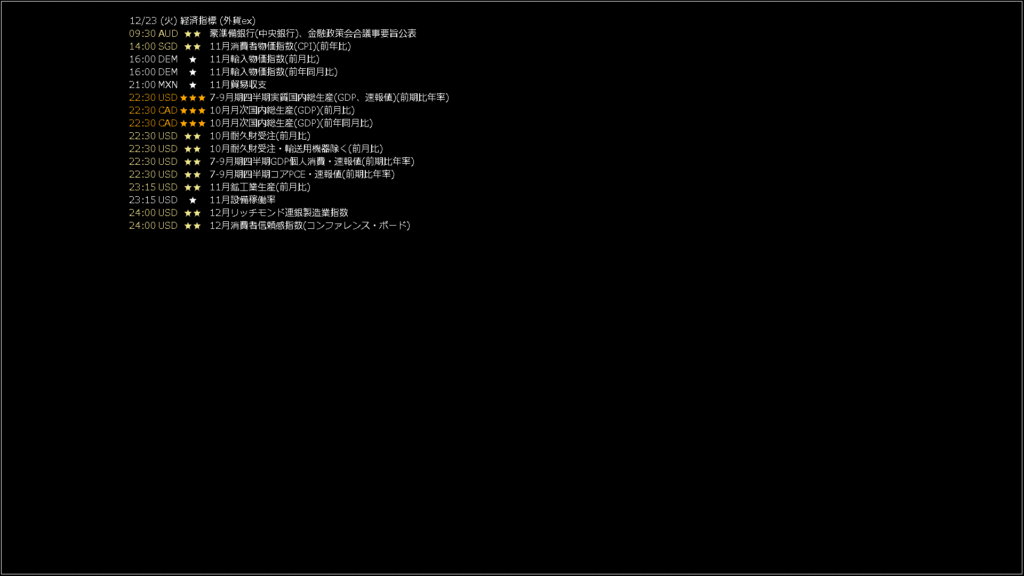Select 16:00 DEM 輸入物価指数(前月比) row

point(224,59)
